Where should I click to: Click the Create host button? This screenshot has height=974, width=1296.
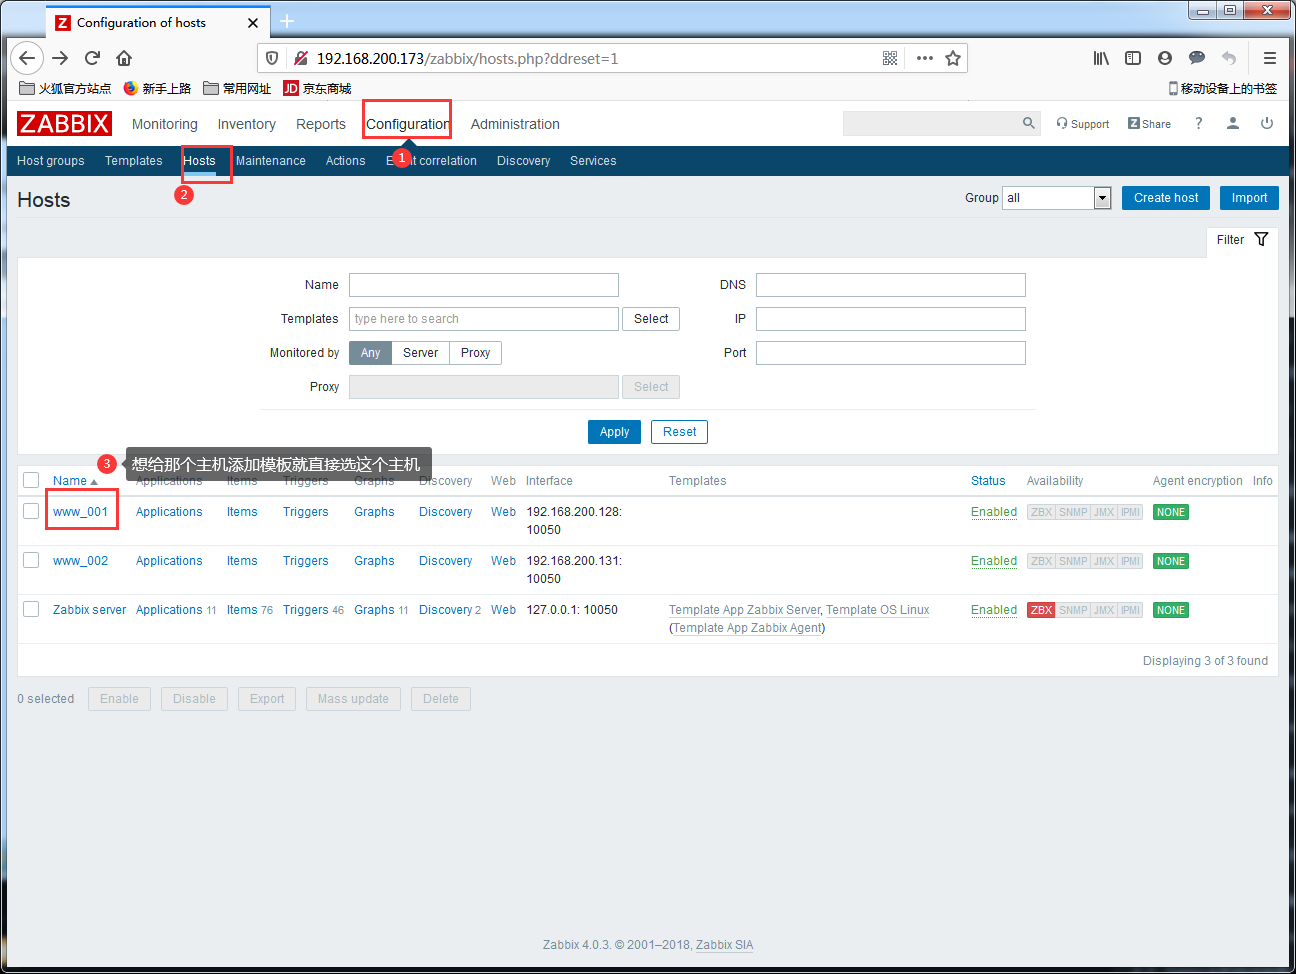tap(1166, 198)
